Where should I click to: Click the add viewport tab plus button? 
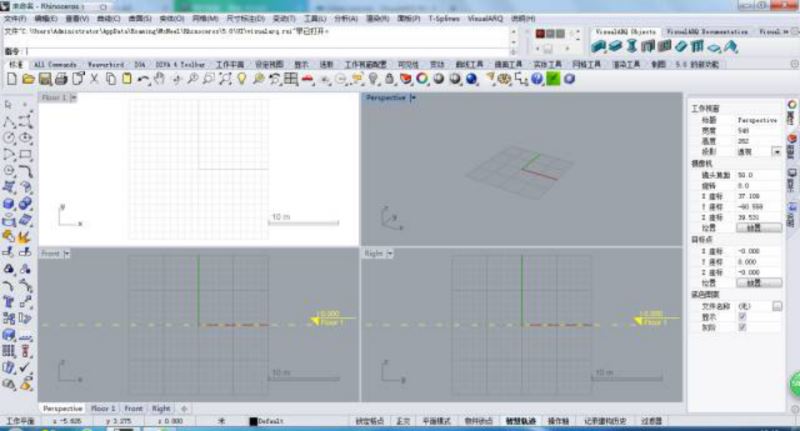click(184, 409)
